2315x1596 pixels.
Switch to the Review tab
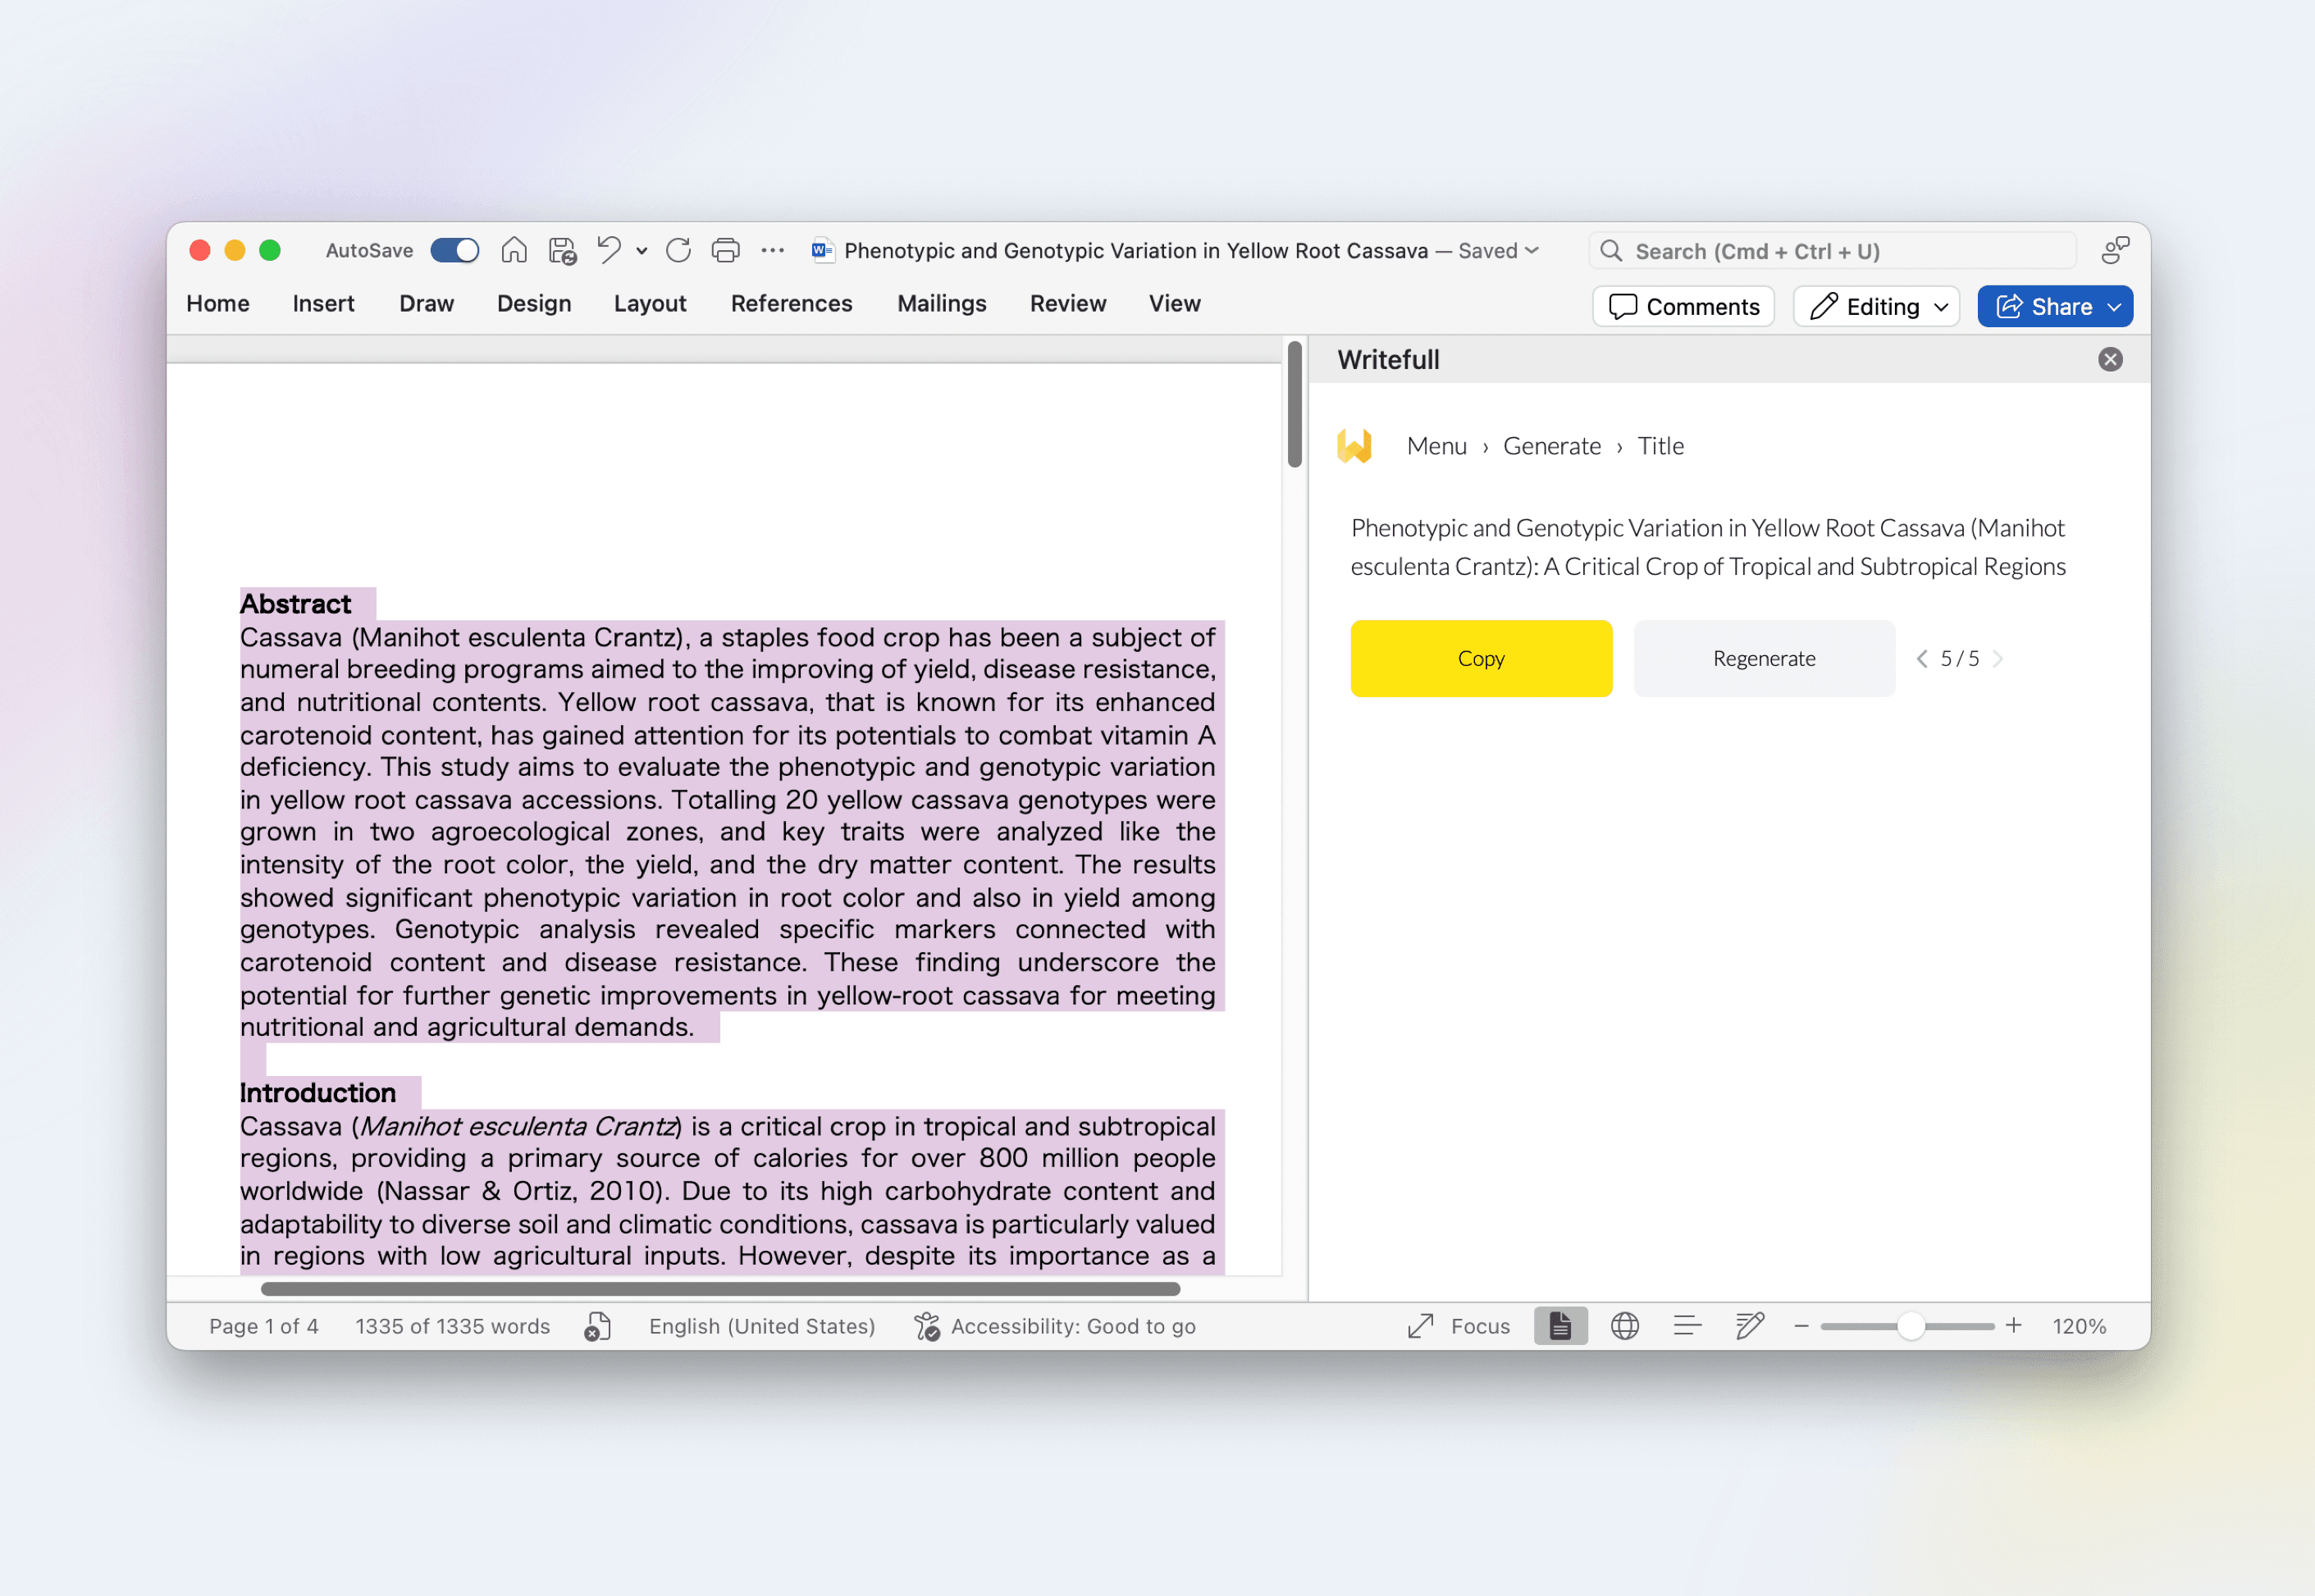[x=1067, y=303]
